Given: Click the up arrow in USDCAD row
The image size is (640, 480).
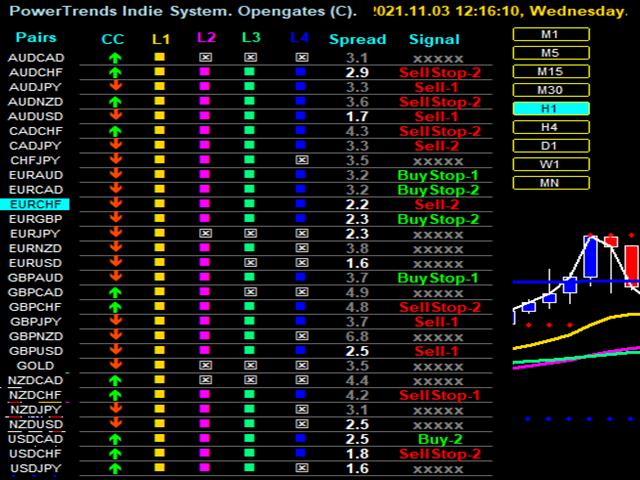Looking at the screenshot, I should 116,439.
